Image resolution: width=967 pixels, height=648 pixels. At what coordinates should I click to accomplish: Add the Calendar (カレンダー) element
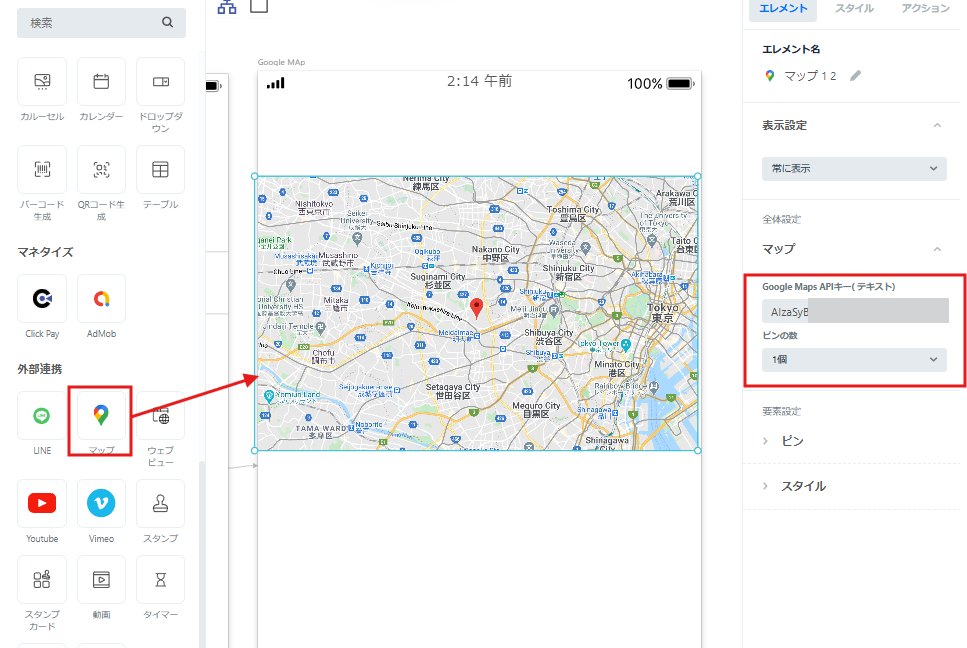101,81
